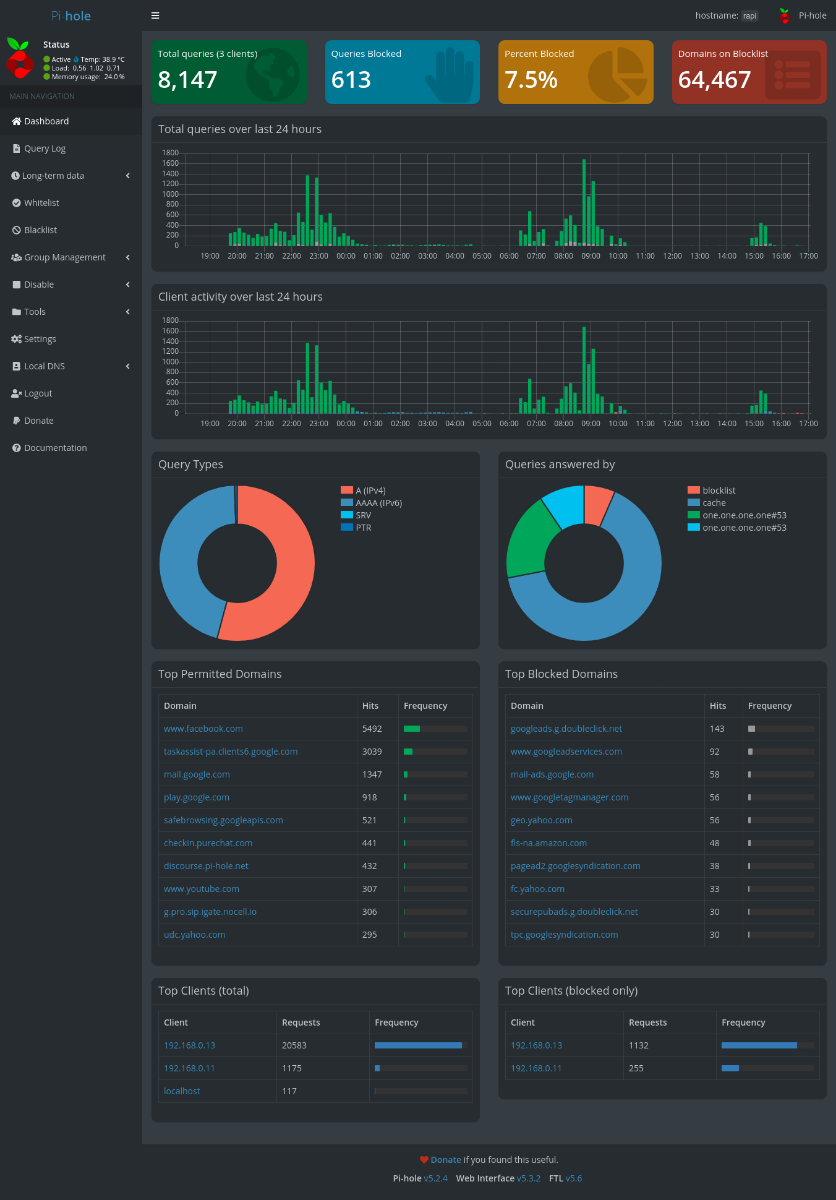836x1200 pixels.
Task: Click the Total queries card
Action: point(229,72)
